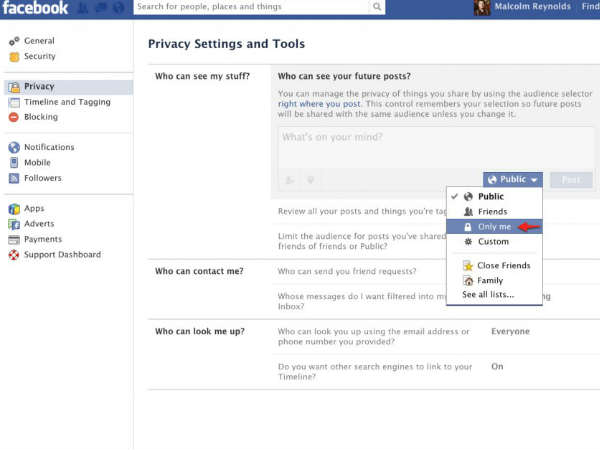Click the Notifications globe icon
This screenshot has height=450, width=600.
tap(14, 147)
